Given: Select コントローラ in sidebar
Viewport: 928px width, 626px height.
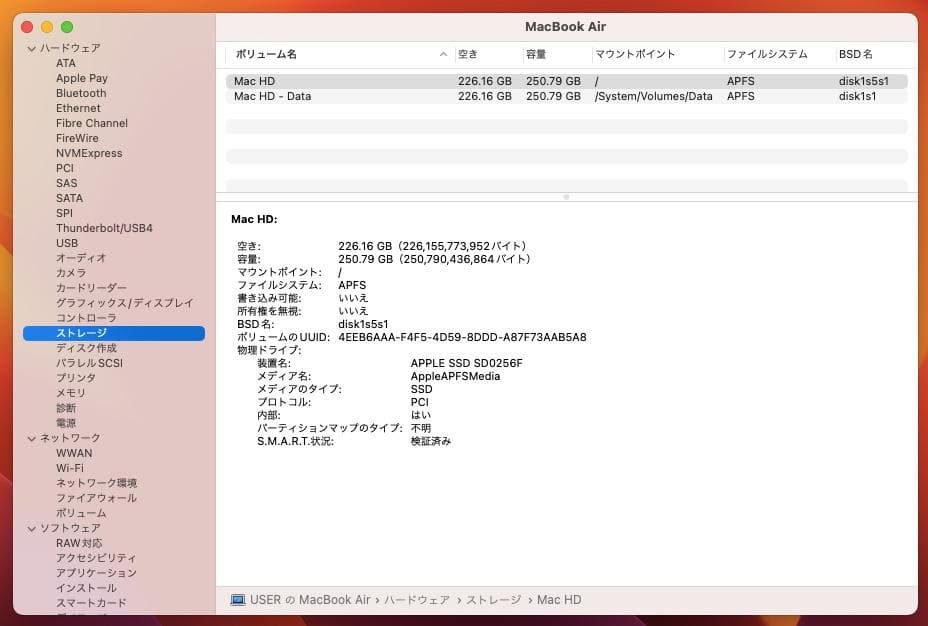Looking at the screenshot, I should point(86,318).
